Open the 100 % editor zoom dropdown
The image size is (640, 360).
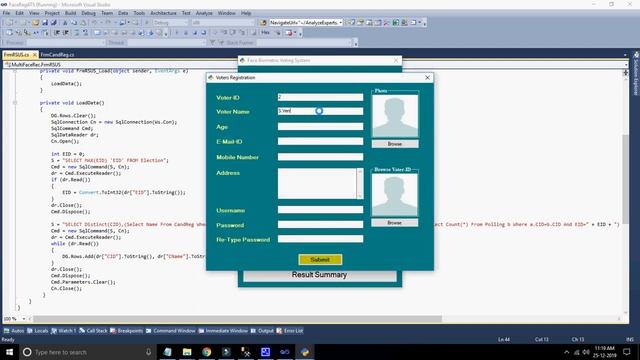14,318
